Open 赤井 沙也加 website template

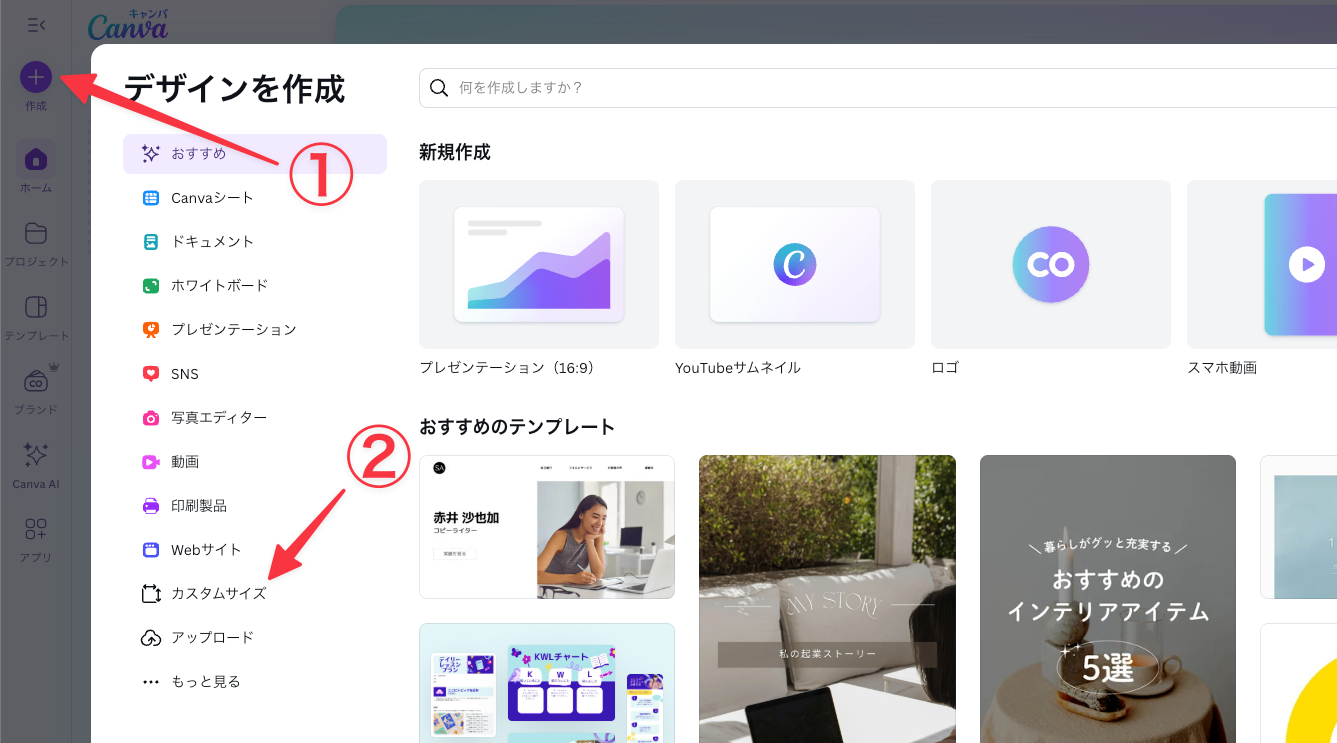[547, 527]
